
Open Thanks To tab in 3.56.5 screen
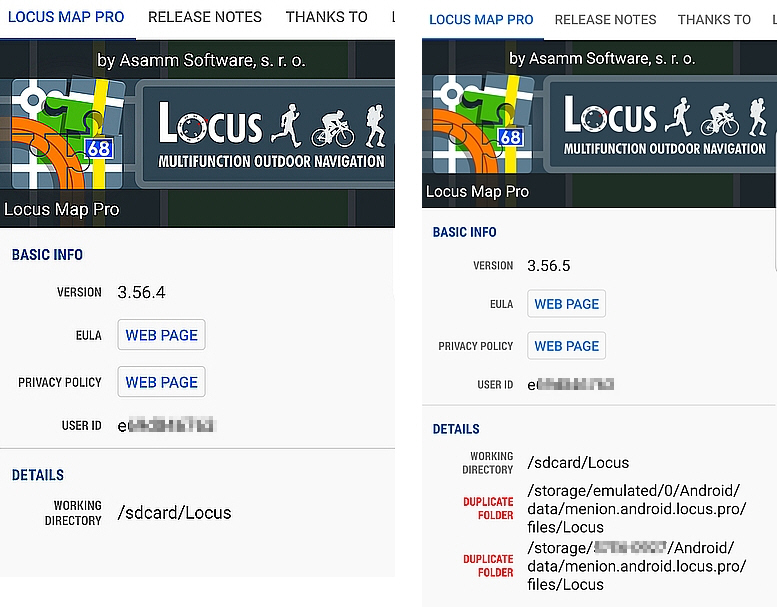click(714, 19)
